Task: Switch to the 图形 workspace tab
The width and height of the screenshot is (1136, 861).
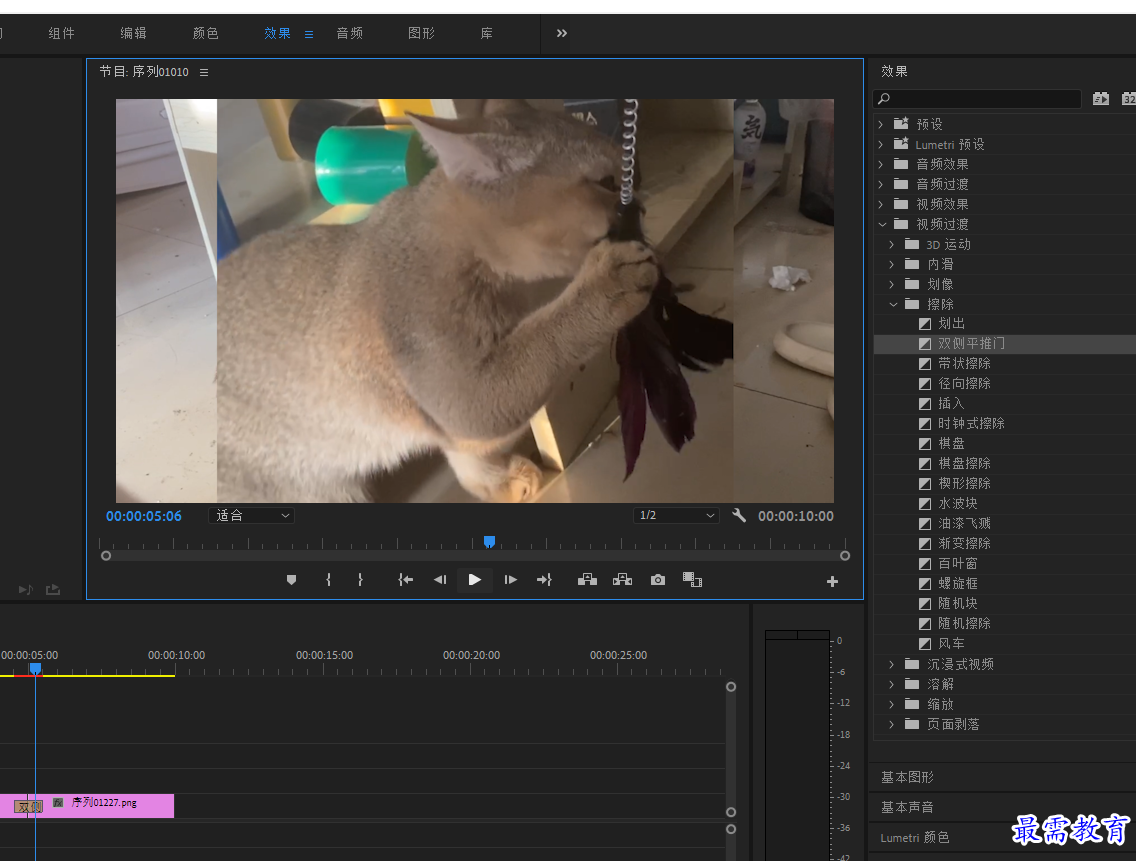Action: click(421, 33)
